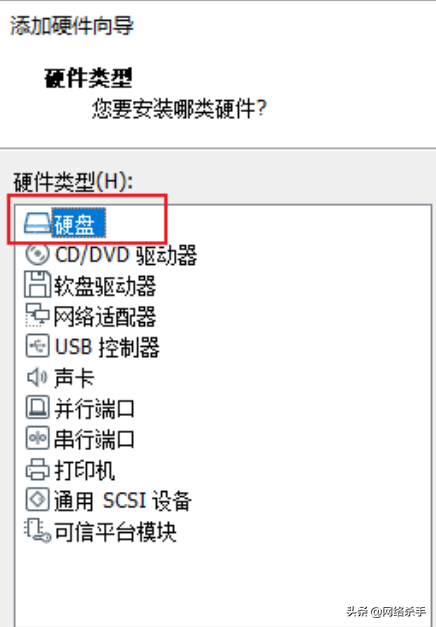Click the hard disk drive icon

37,223
